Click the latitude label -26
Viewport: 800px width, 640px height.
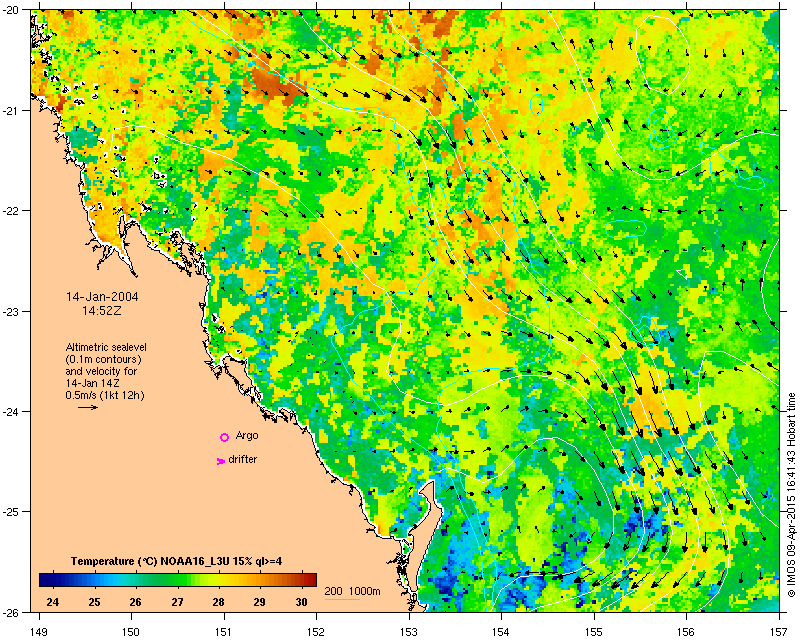pyautogui.click(x=11, y=612)
